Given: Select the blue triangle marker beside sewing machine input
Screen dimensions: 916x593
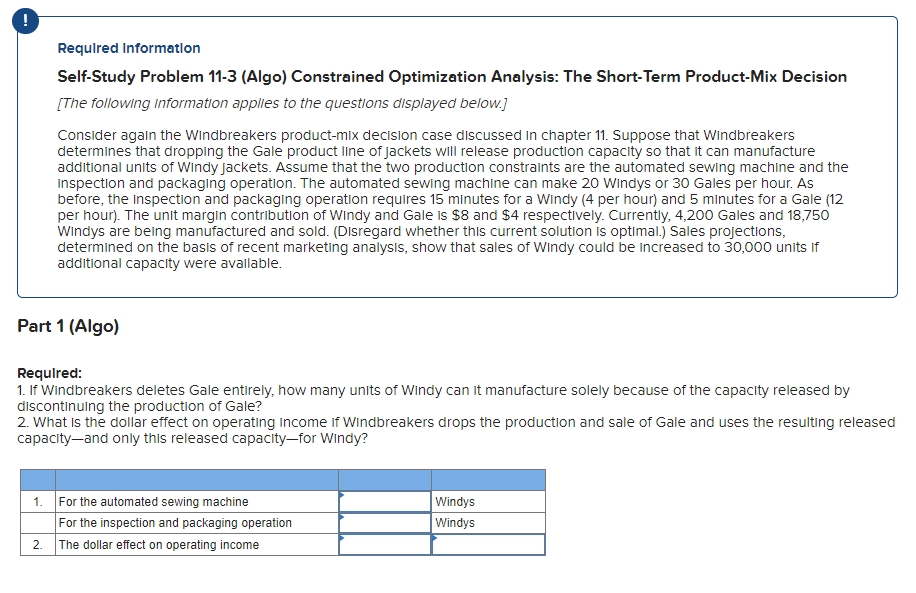Looking at the screenshot, I should [x=343, y=495].
